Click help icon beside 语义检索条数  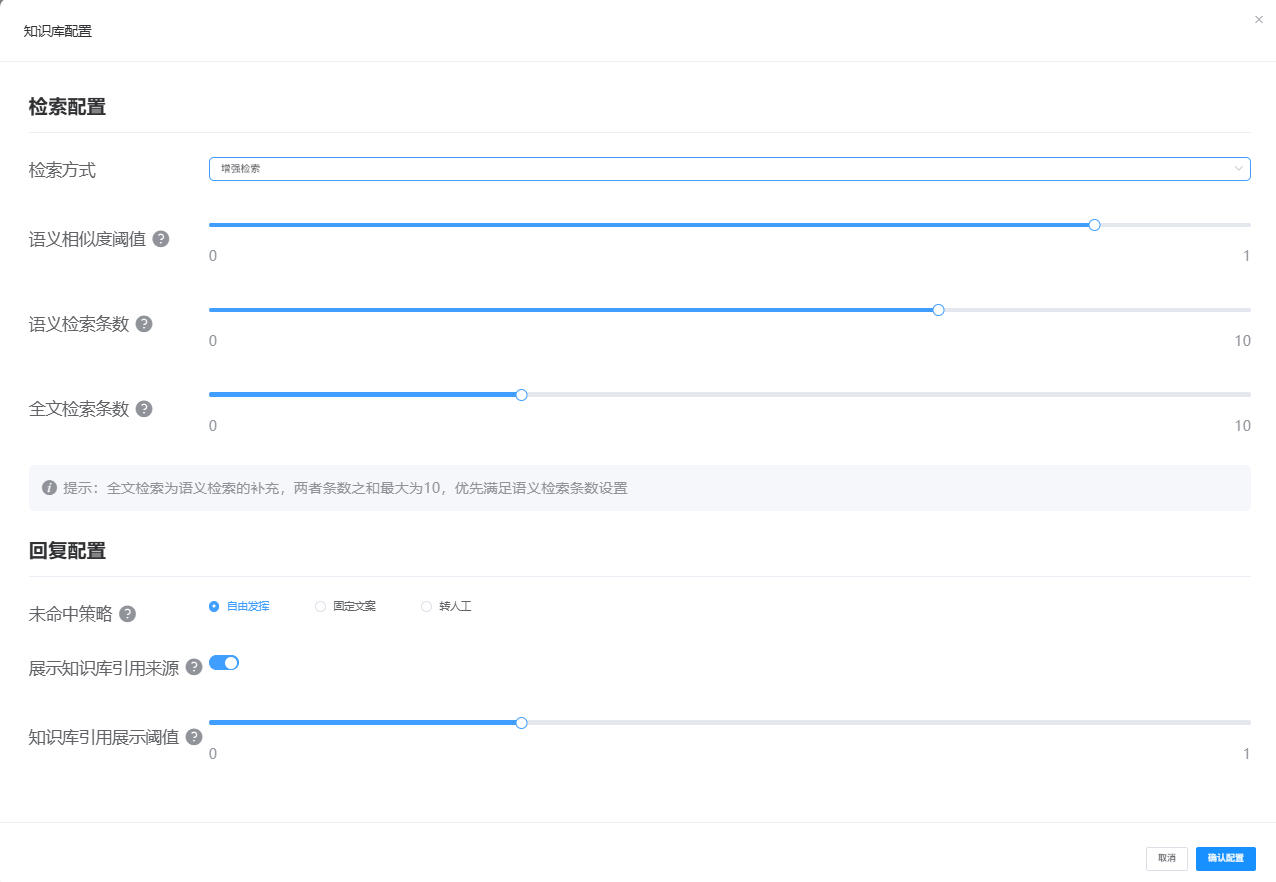click(x=144, y=324)
